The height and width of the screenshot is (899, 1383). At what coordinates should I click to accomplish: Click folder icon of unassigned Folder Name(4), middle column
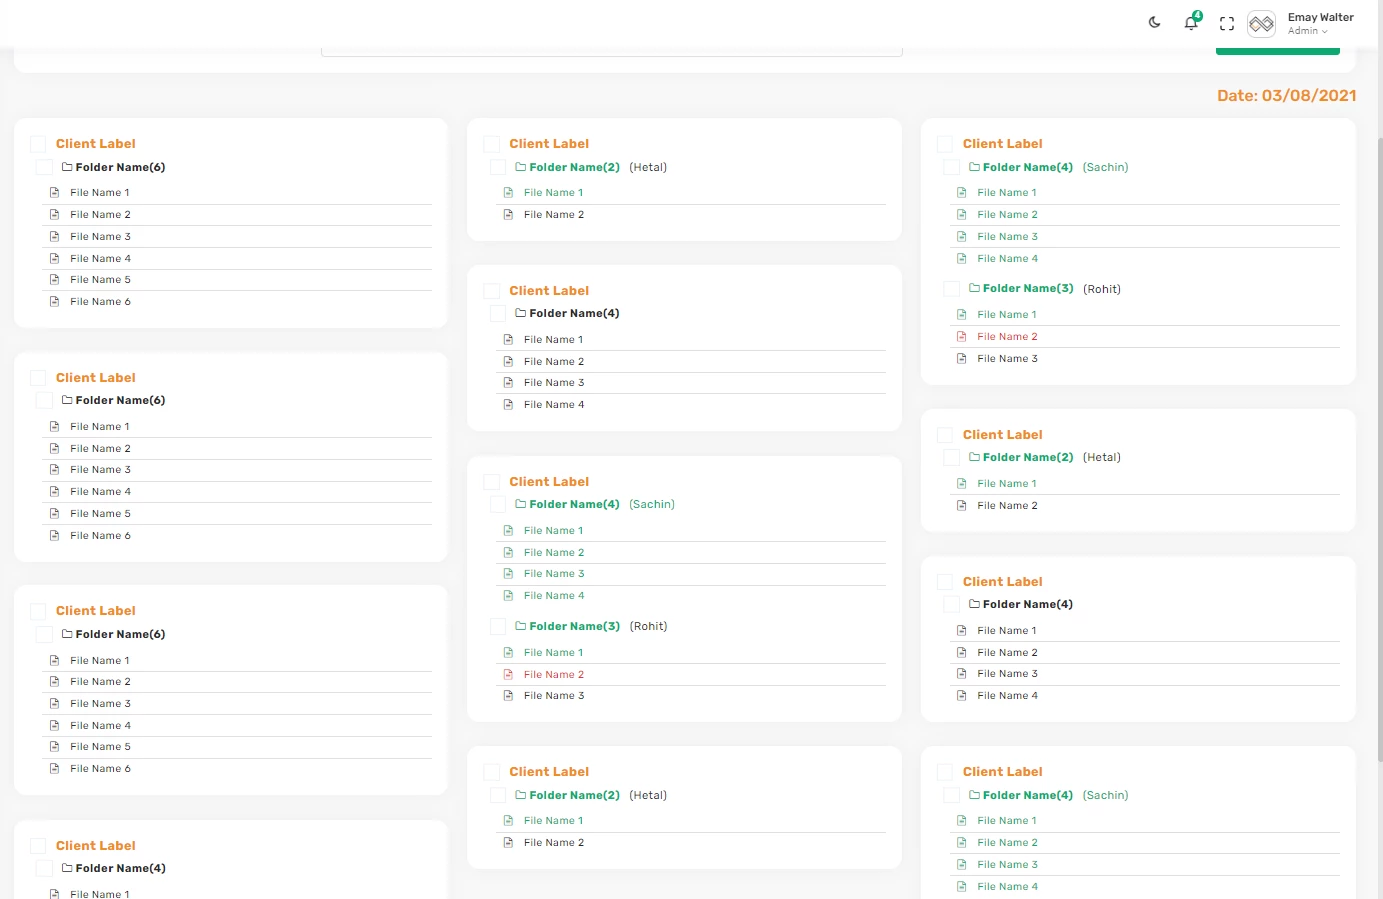[520, 313]
